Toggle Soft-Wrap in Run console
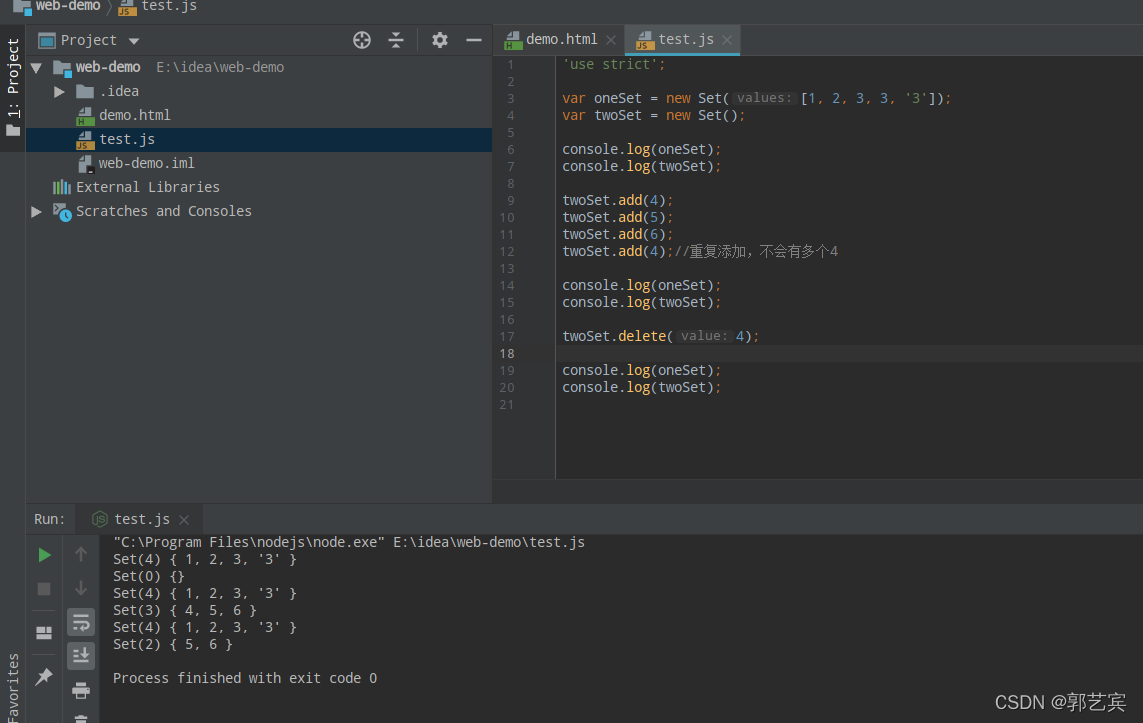1143x723 pixels. 81,622
